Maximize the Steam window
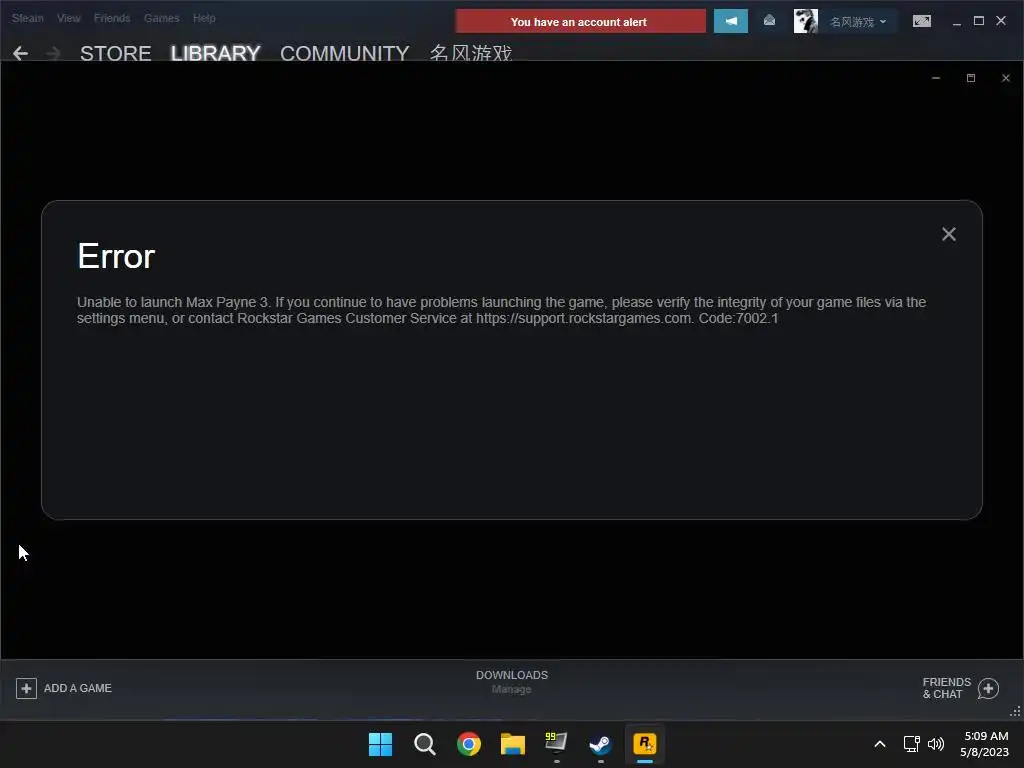1024x768 pixels. click(x=979, y=21)
